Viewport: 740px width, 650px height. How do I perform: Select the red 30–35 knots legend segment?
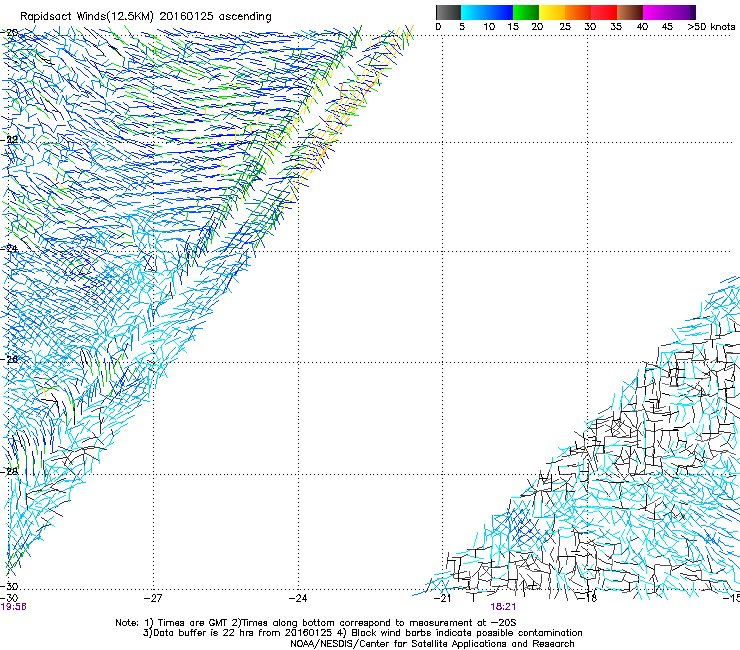[x=604, y=12]
